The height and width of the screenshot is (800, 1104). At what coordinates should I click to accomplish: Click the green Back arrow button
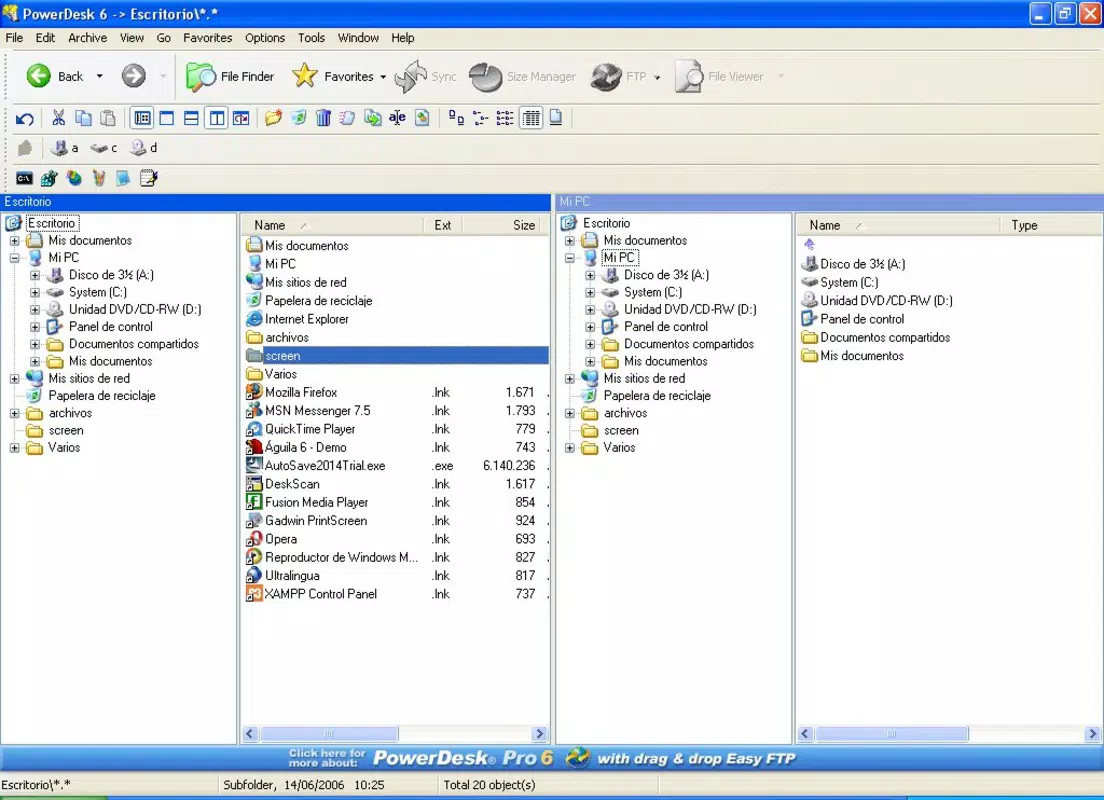[x=39, y=76]
